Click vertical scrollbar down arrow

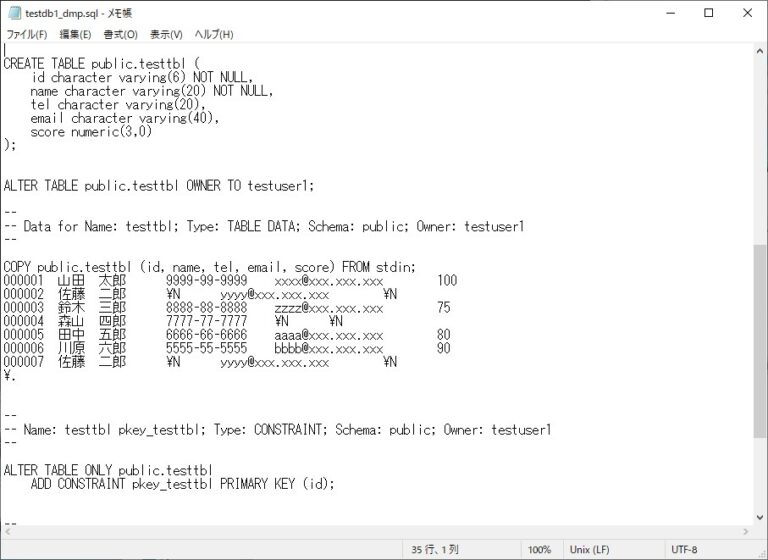pyautogui.click(x=760, y=517)
